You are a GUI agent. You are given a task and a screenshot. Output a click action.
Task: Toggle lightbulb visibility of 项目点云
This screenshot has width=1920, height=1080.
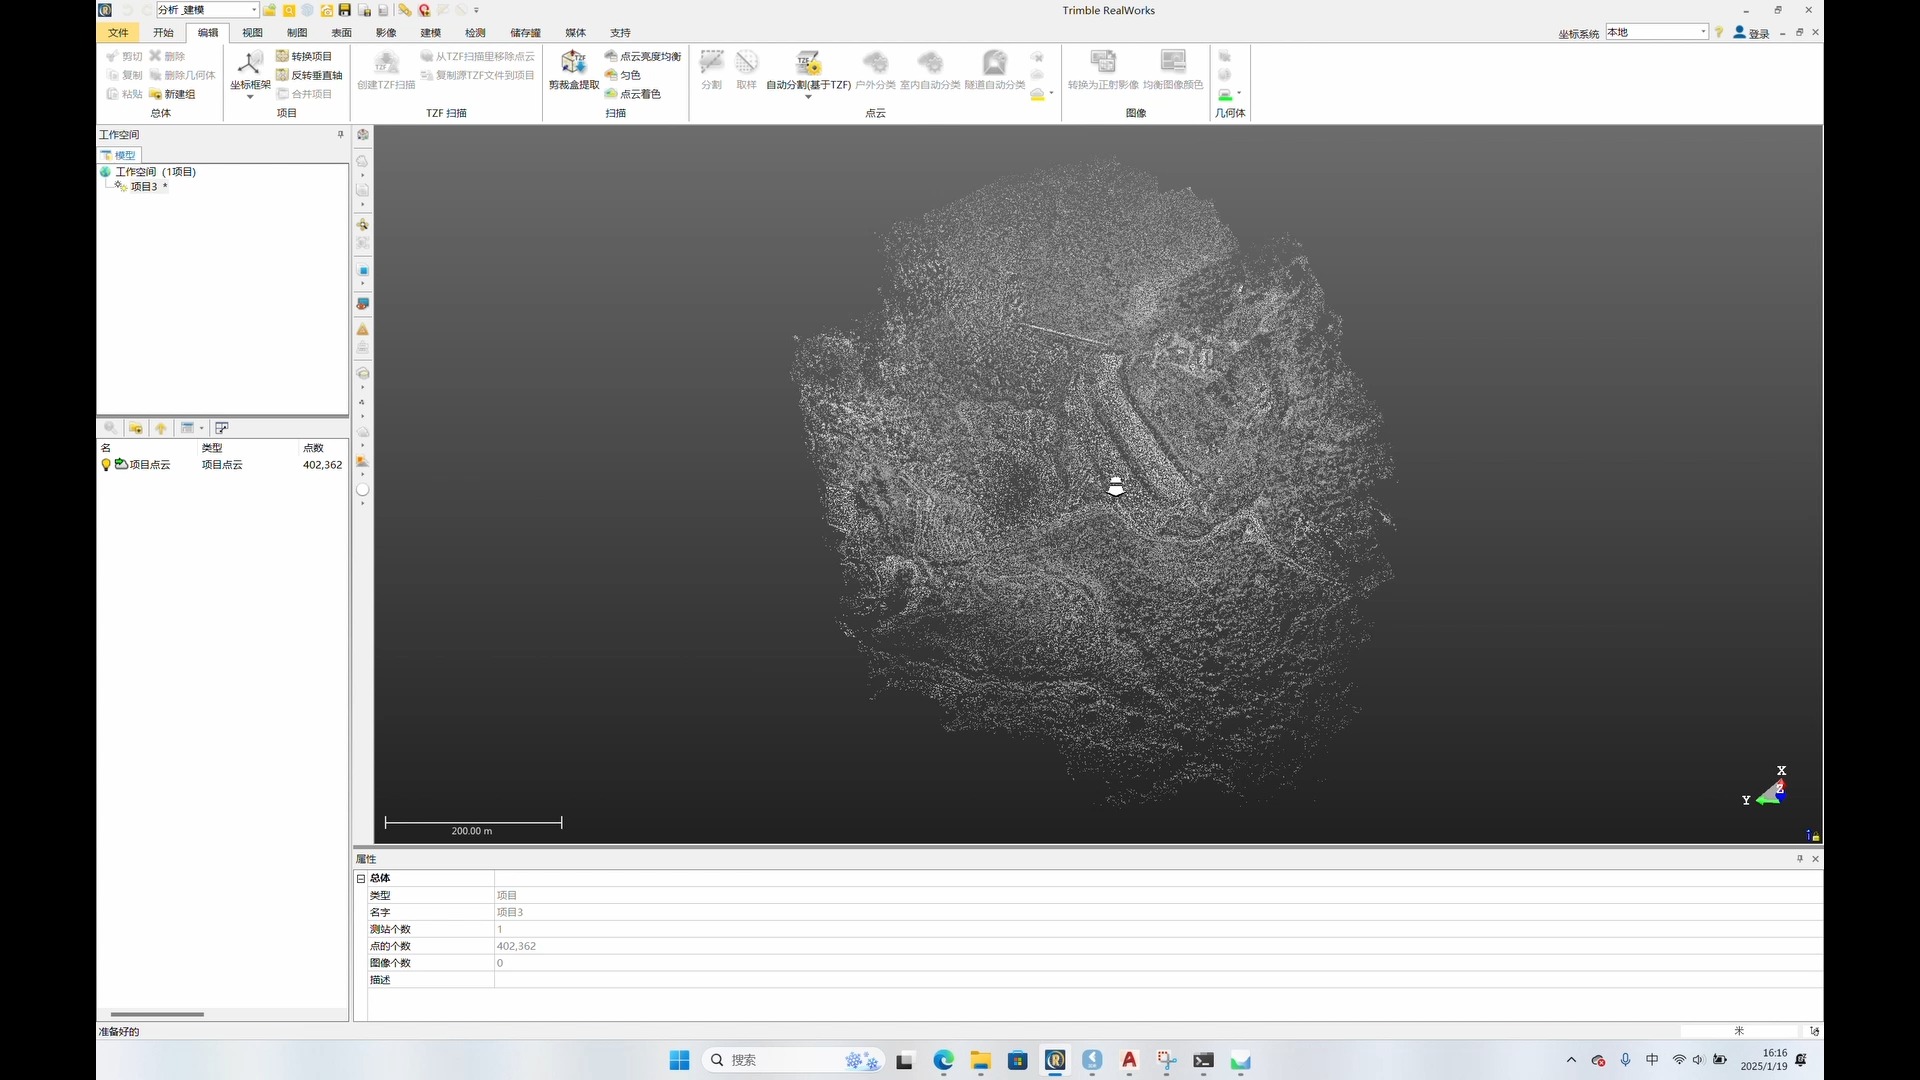pos(106,465)
